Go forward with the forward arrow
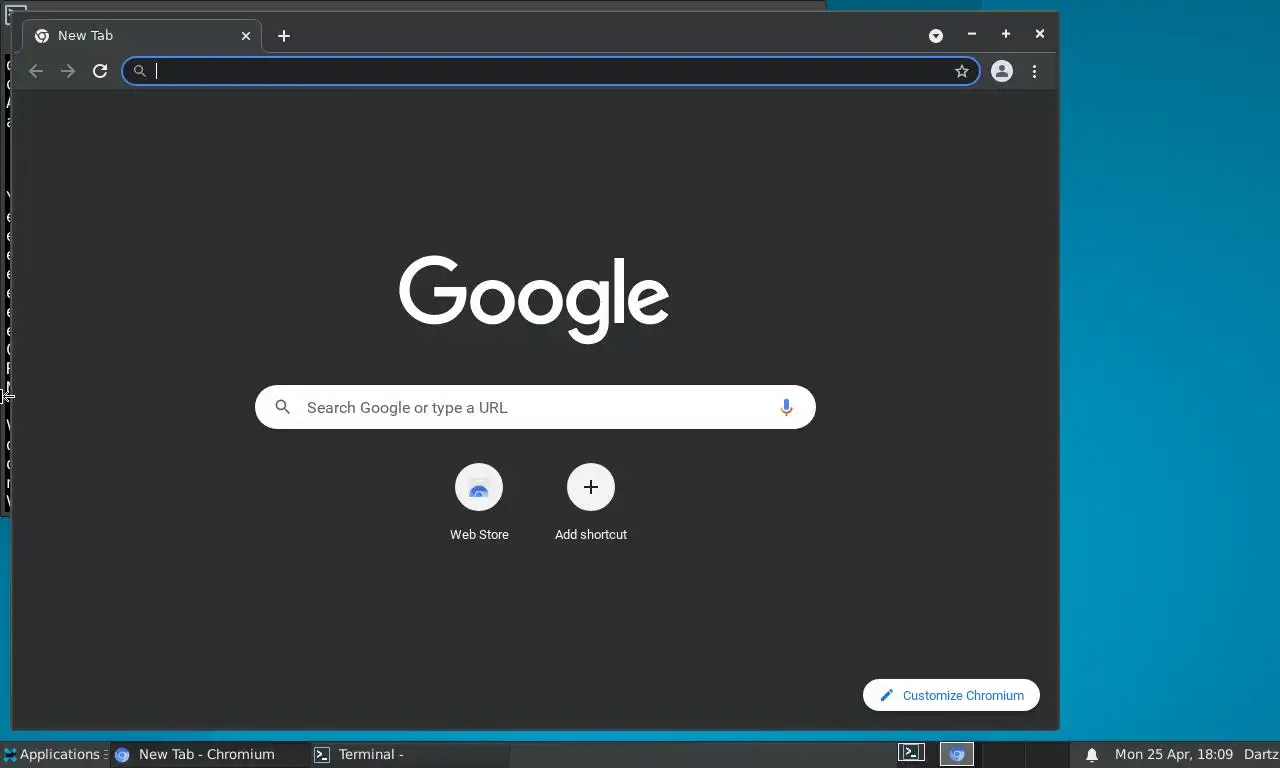 (68, 71)
